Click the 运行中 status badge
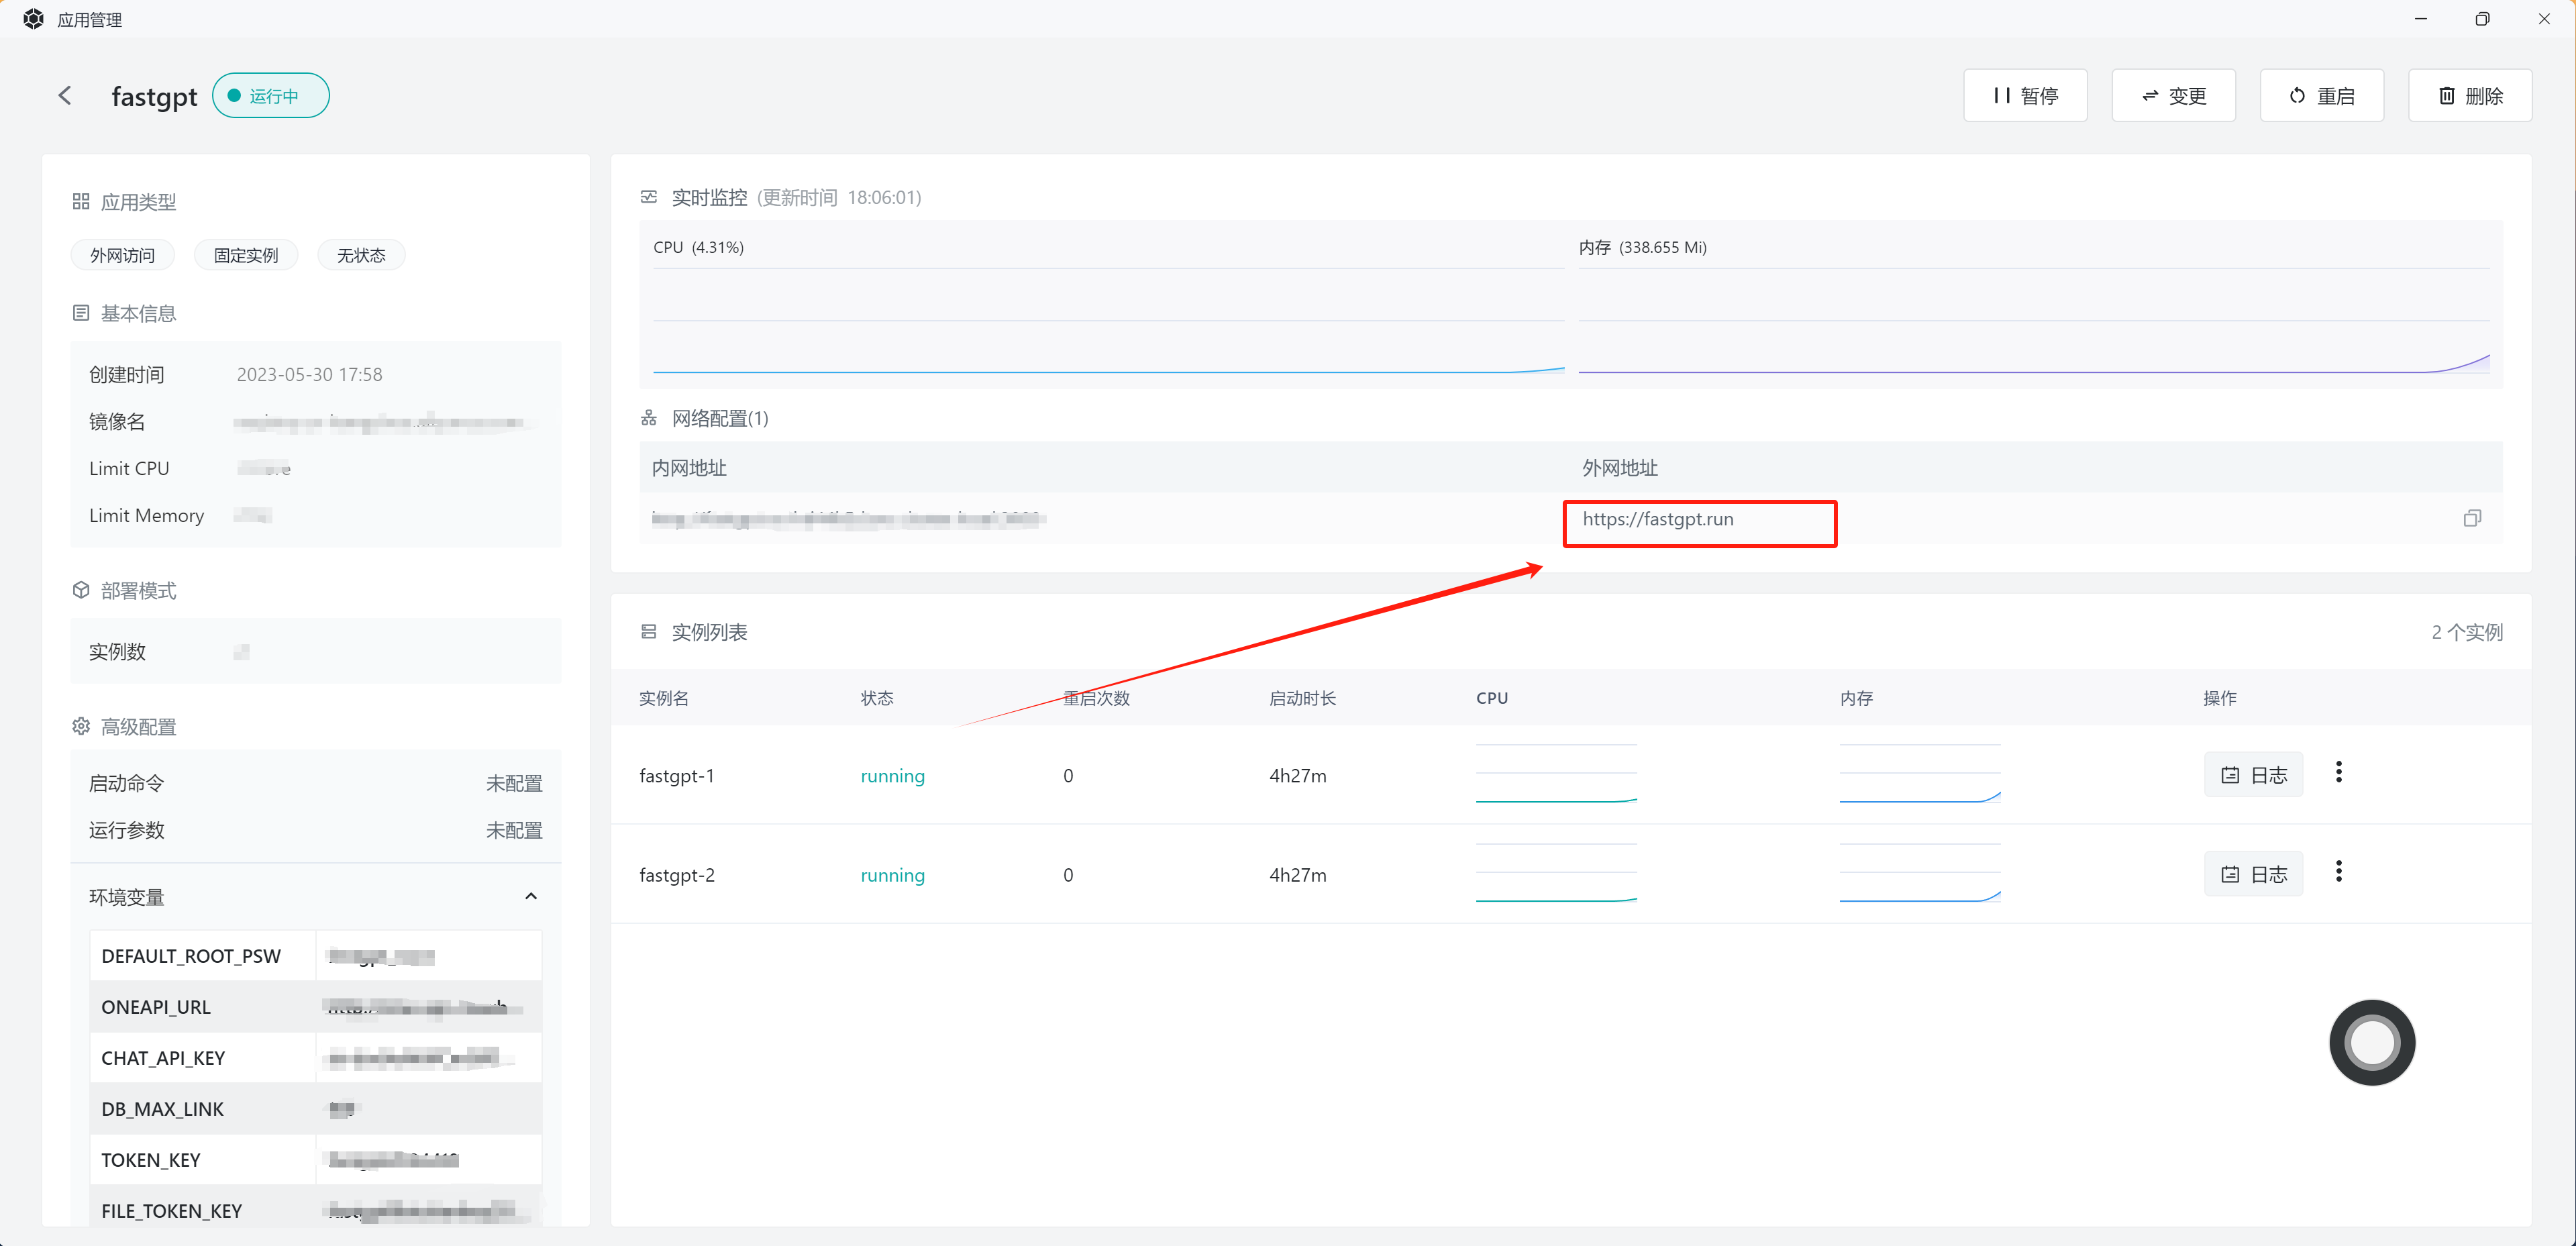The height and width of the screenshot is (1246, 2576). coord(271,96)
